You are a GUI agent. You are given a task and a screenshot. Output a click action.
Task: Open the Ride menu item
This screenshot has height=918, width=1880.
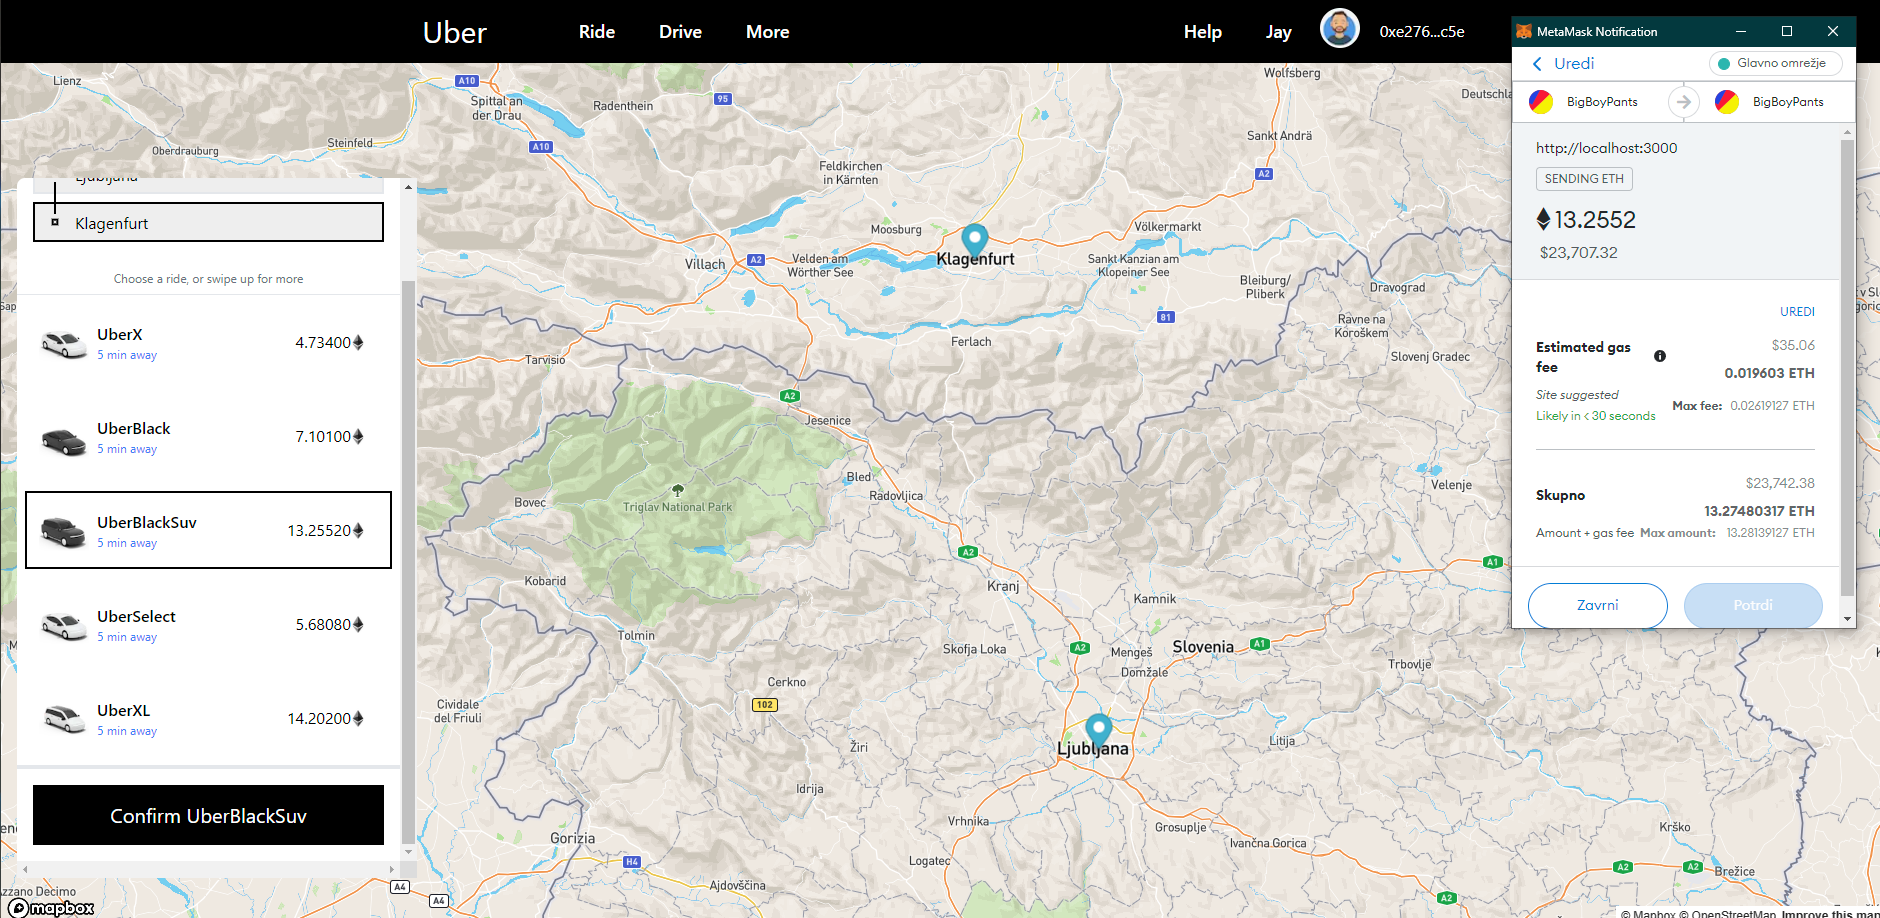[x=597, y=32]
